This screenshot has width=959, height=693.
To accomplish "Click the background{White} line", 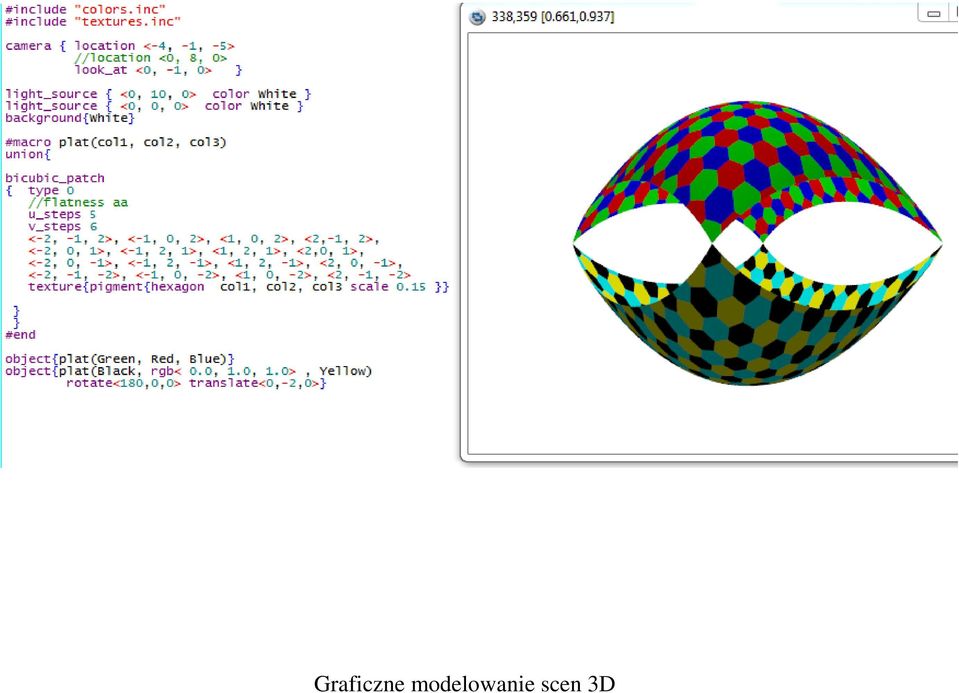I will (x=70, y=118).
